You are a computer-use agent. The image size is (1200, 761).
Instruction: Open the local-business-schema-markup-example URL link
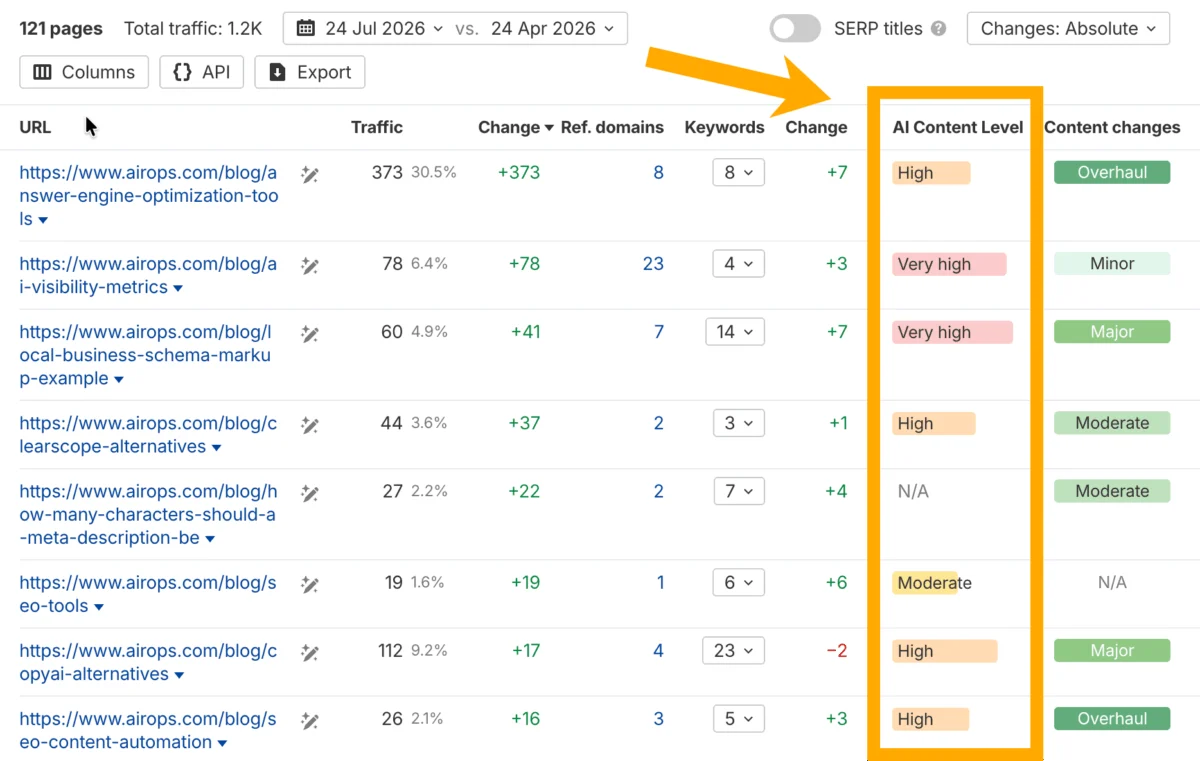pos(147,355)
